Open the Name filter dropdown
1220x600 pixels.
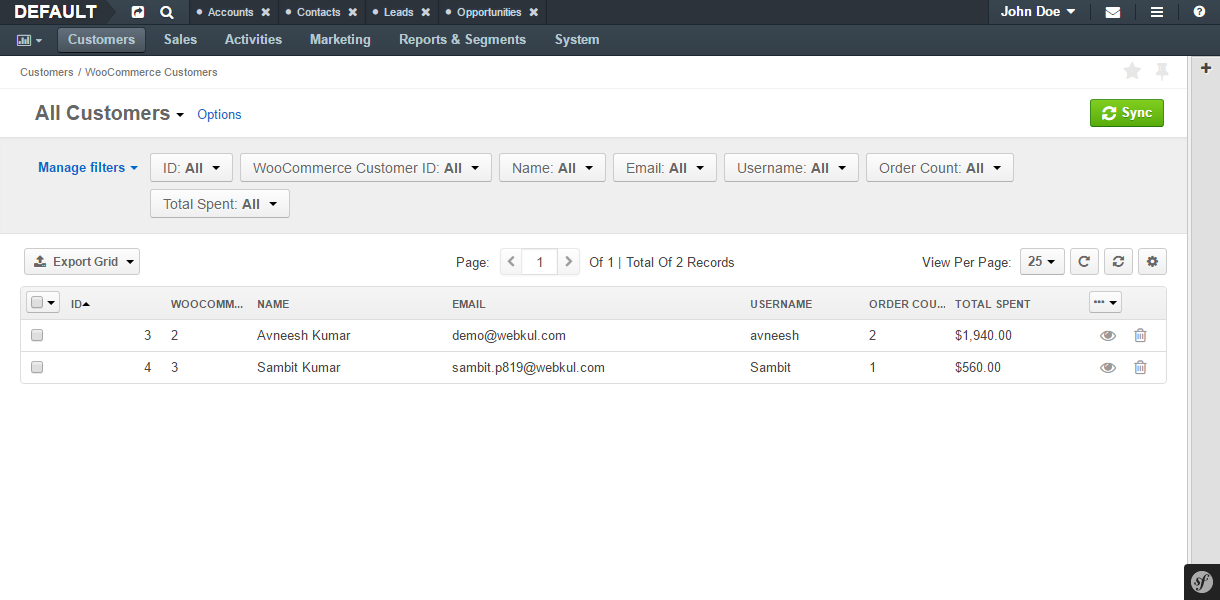(x=552, y=168)
